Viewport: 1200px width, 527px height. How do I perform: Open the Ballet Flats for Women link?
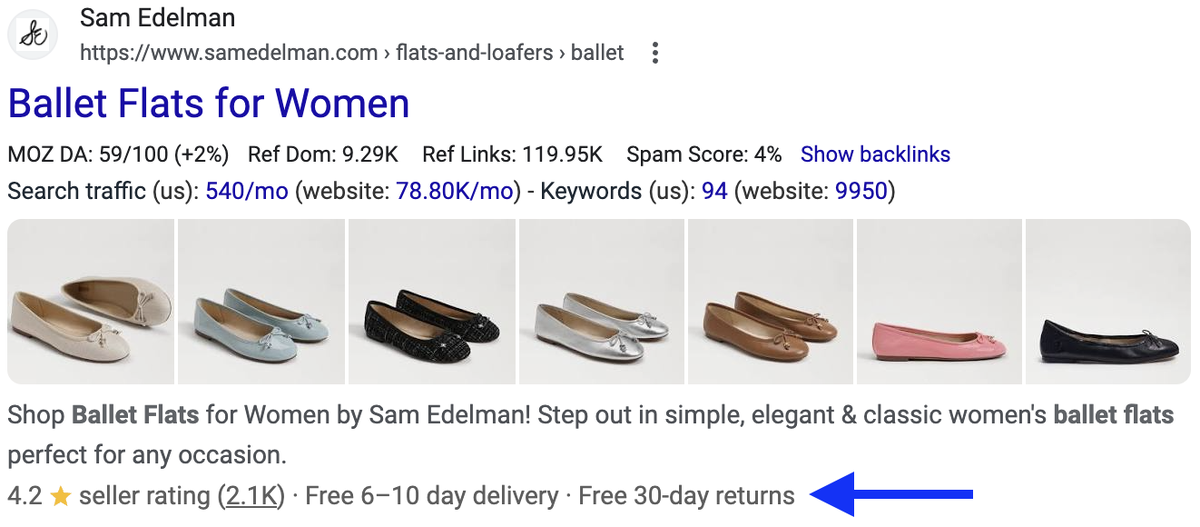pyautogui.click(x=208, y=104)
